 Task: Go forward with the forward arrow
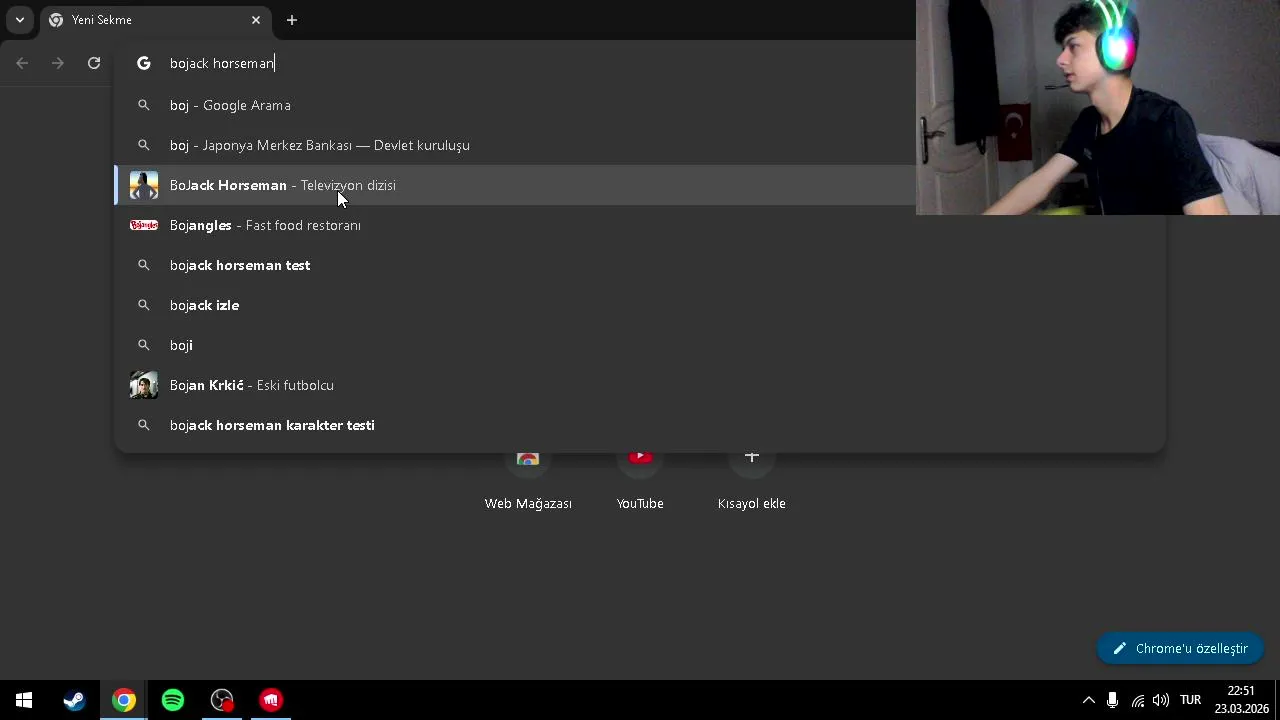click(58, 63)
